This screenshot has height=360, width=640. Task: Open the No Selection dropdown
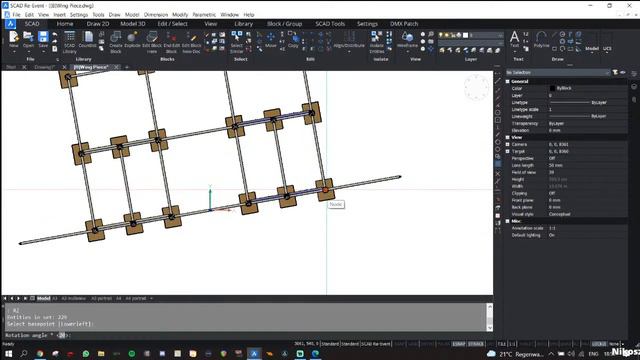coord(558,73)
